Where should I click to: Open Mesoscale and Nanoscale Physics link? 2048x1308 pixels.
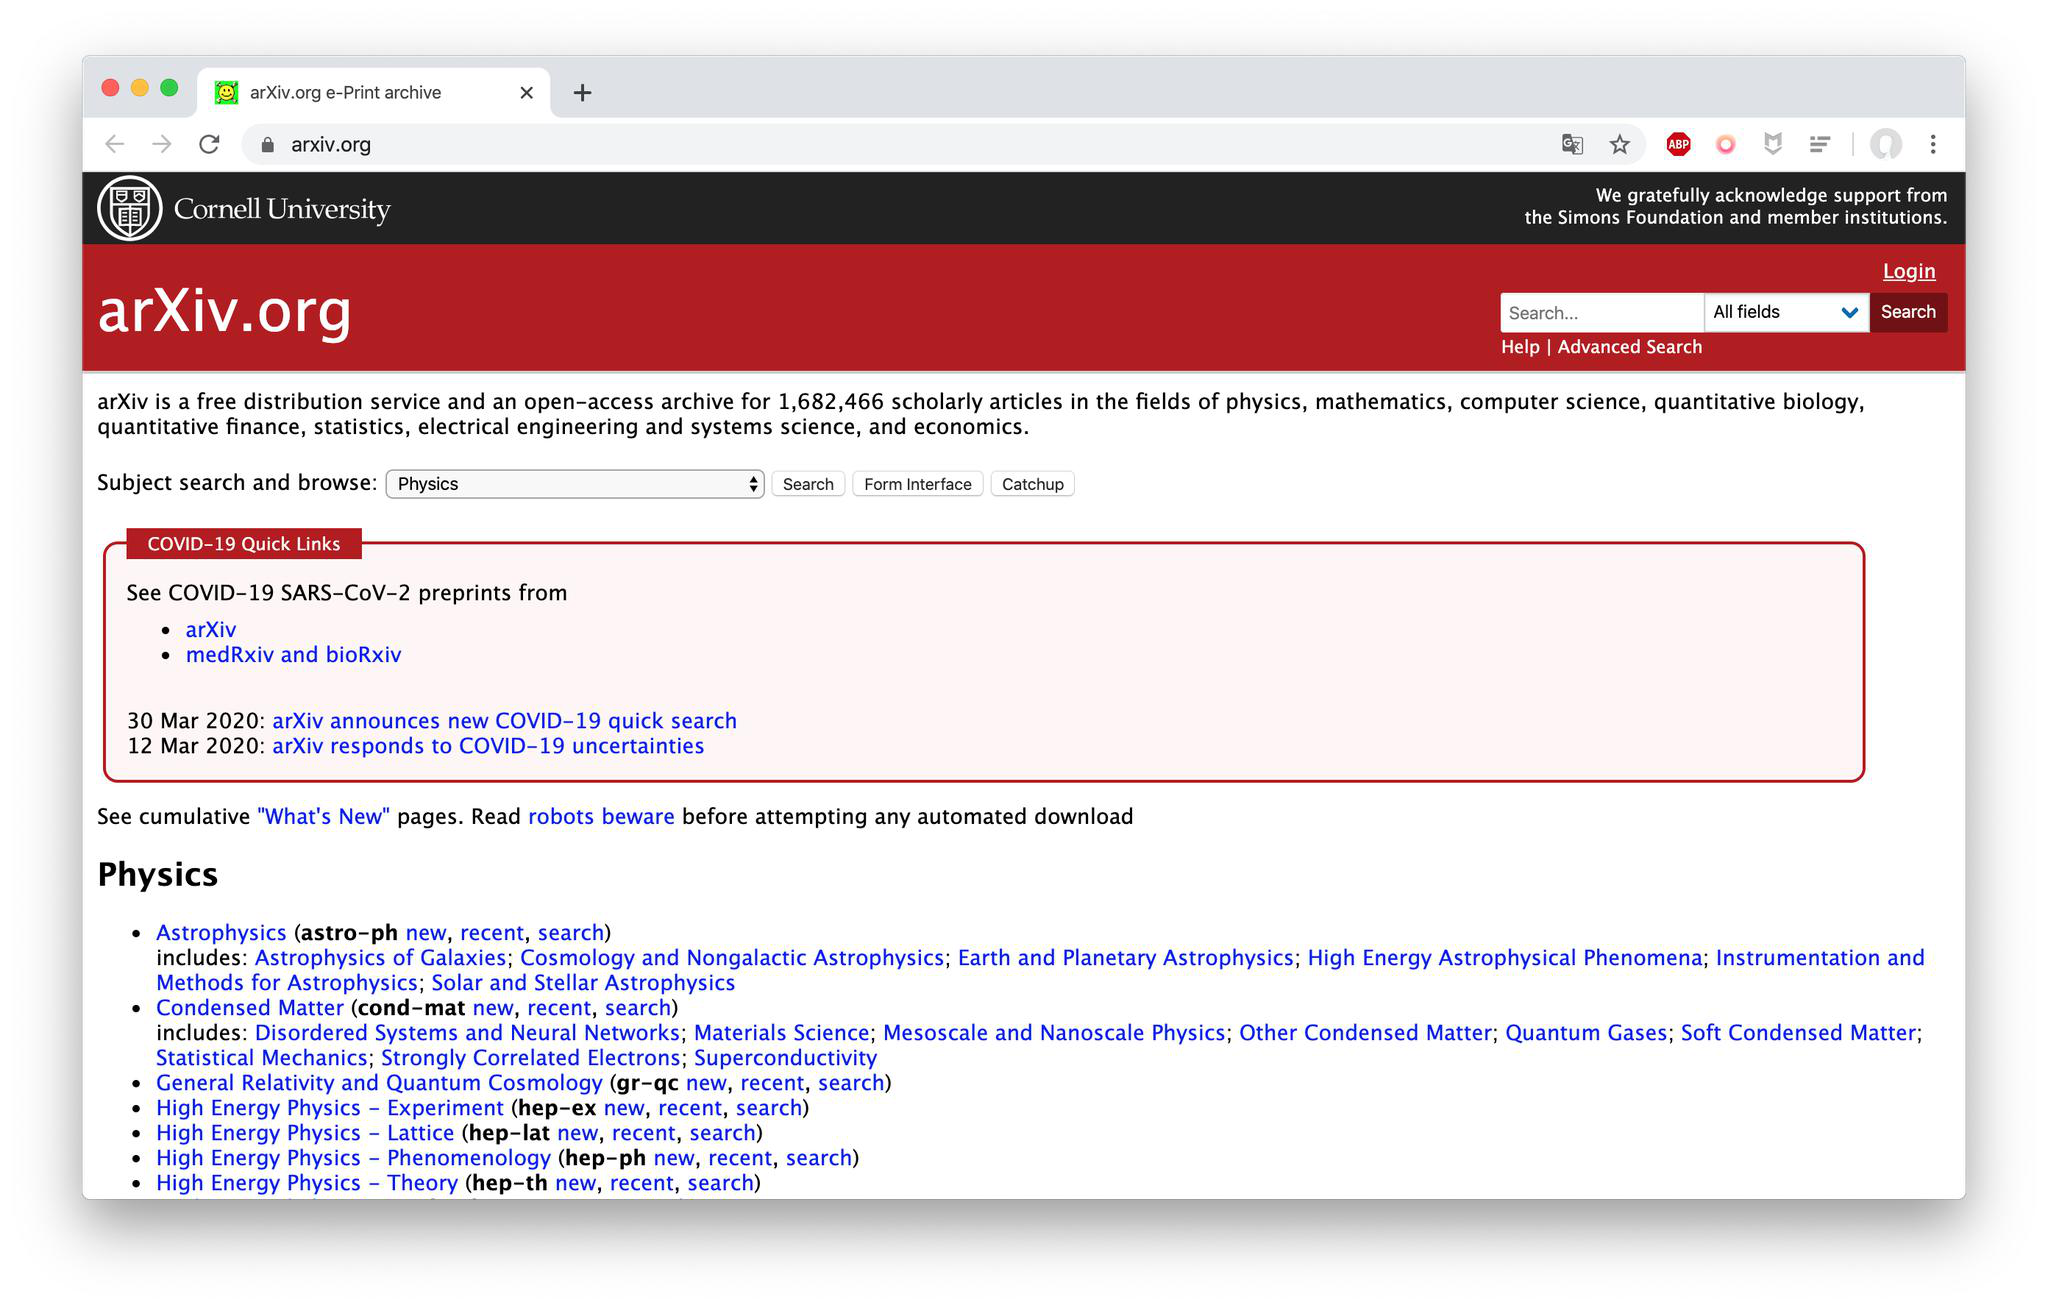pyautogui.click(x=1054, y=1033)
